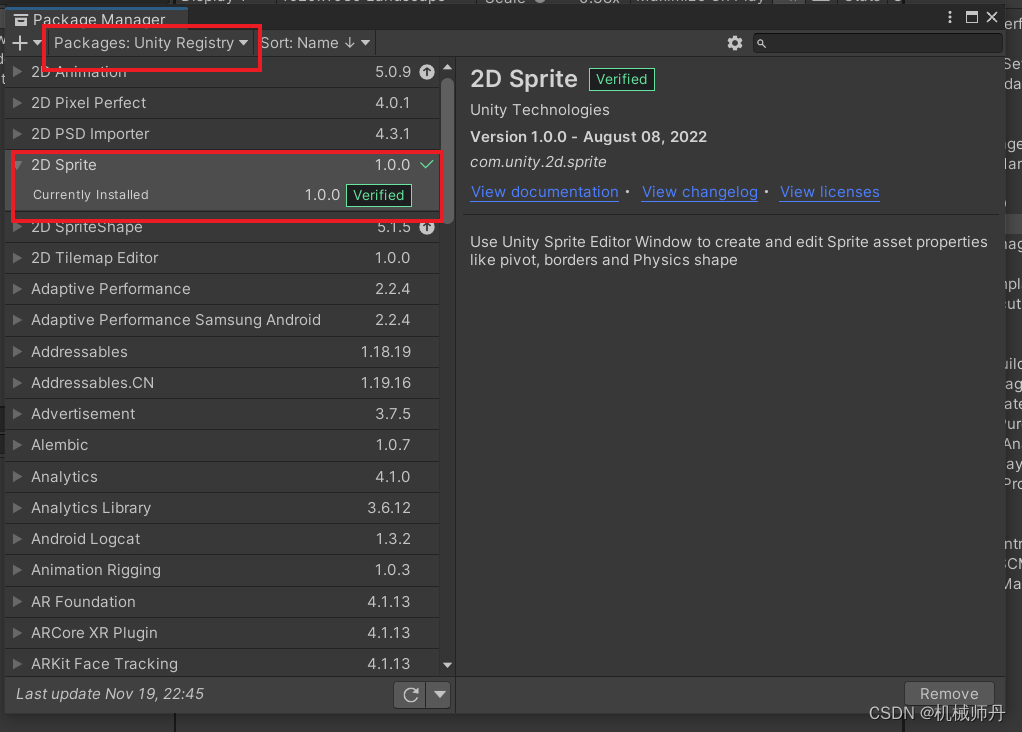Click the Last update Nov 19 status text
Screen dimensions: 1022x732
(110, 694)
